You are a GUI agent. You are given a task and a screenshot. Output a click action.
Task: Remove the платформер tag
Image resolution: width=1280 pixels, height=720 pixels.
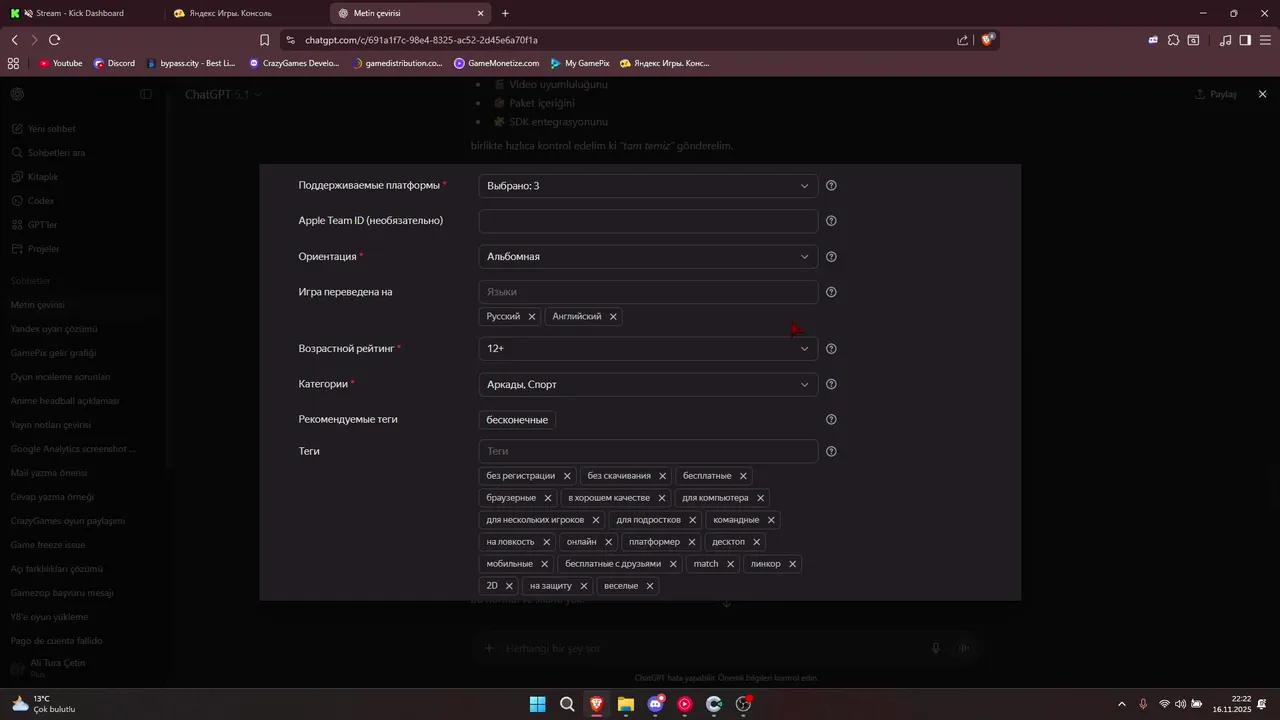[x=691, y=542]
